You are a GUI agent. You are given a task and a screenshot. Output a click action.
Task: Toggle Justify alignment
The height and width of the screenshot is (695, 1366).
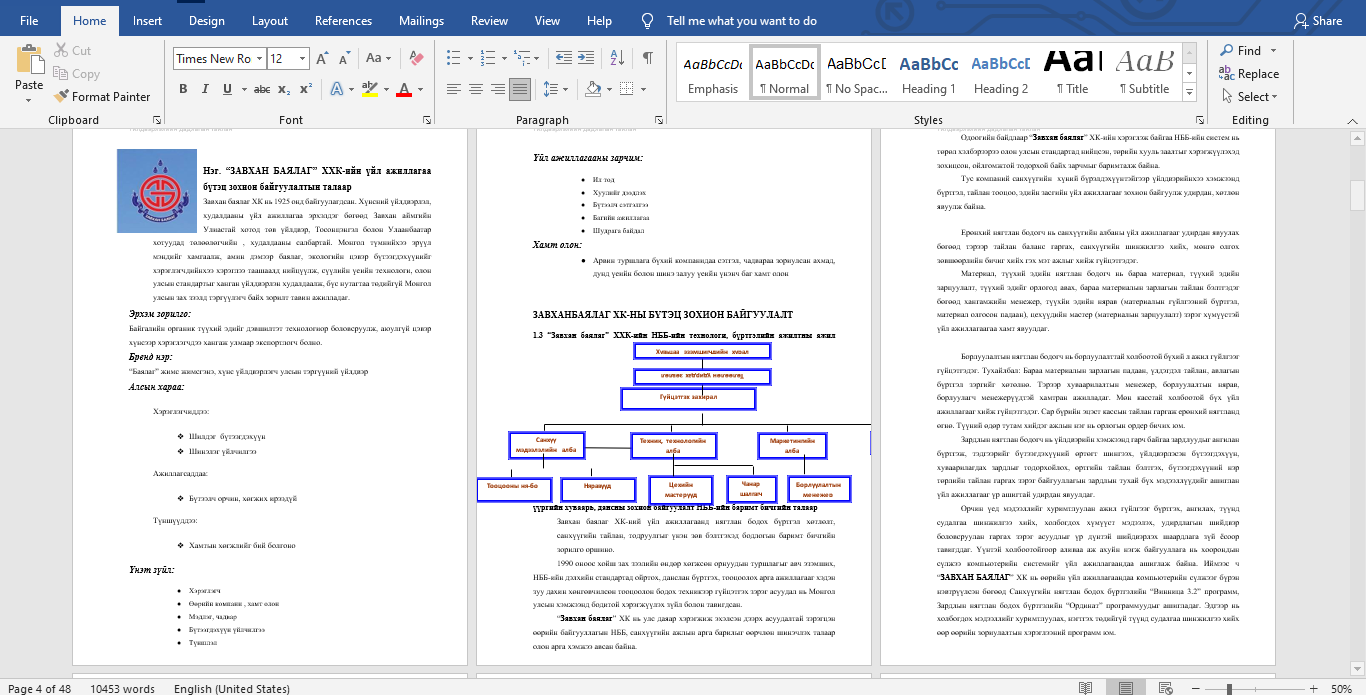click(x=520, y=89)
